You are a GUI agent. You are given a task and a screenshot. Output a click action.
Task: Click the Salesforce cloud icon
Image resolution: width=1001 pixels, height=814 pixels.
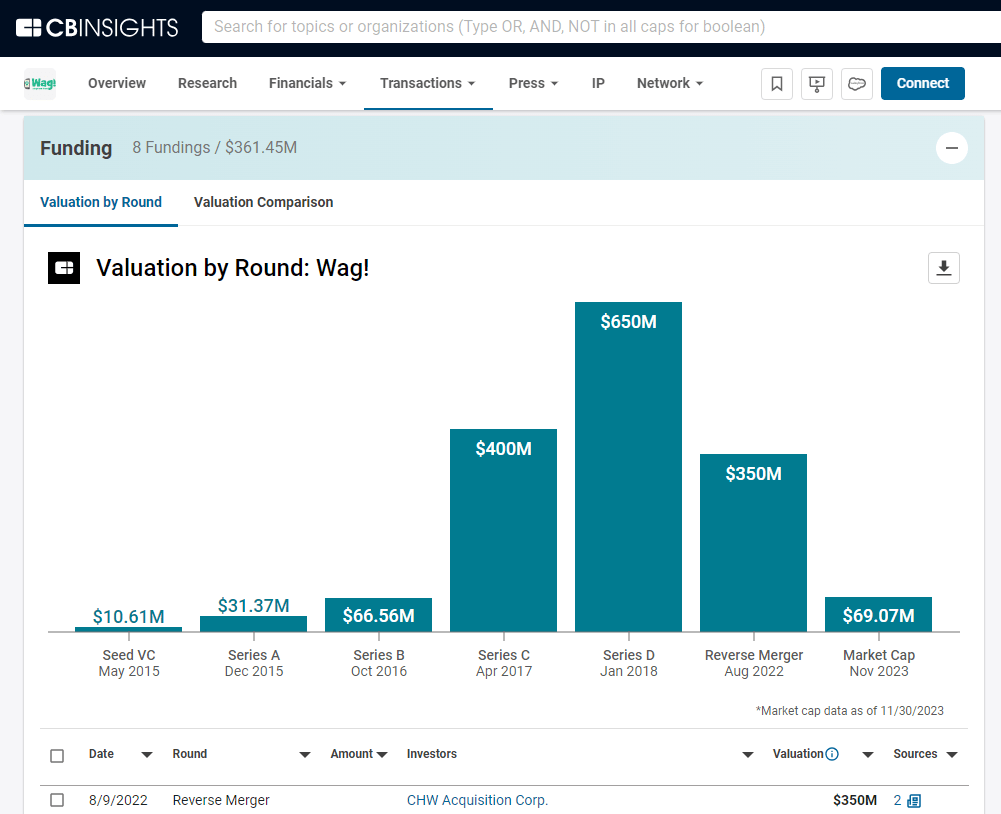pyautogui.click(x=857, y=84)
